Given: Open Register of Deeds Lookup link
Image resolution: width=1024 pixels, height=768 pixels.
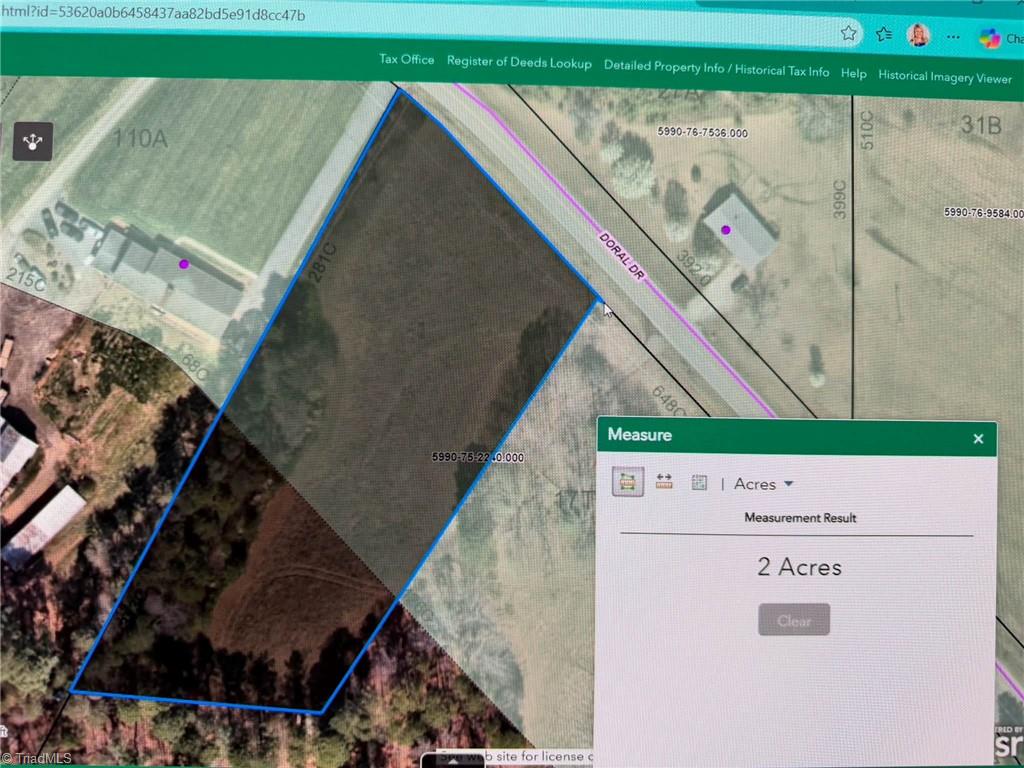Looking at the screenshot, I should [x=519, y=62].
